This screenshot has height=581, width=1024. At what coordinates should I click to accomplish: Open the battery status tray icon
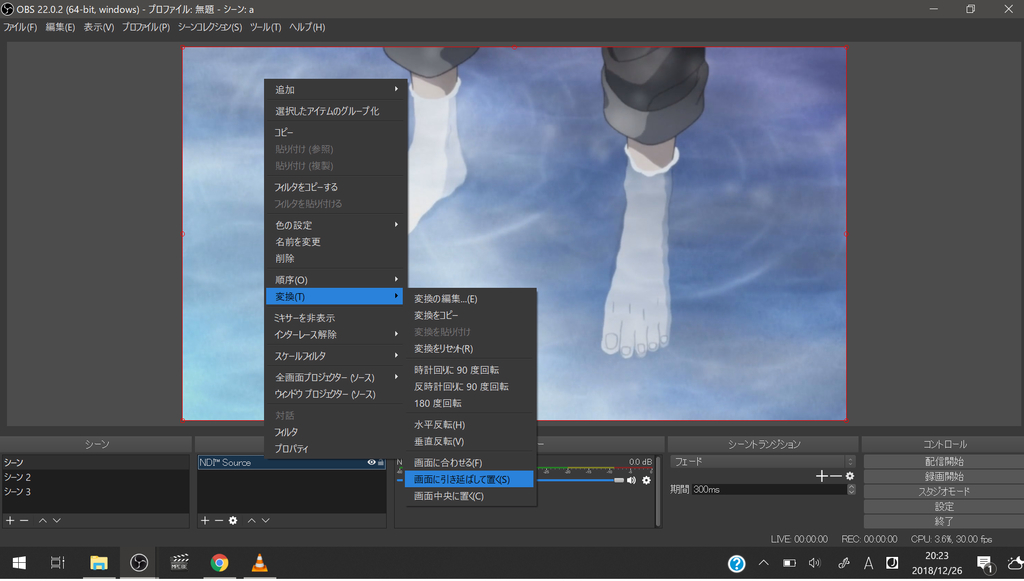(x=790, y=563)
